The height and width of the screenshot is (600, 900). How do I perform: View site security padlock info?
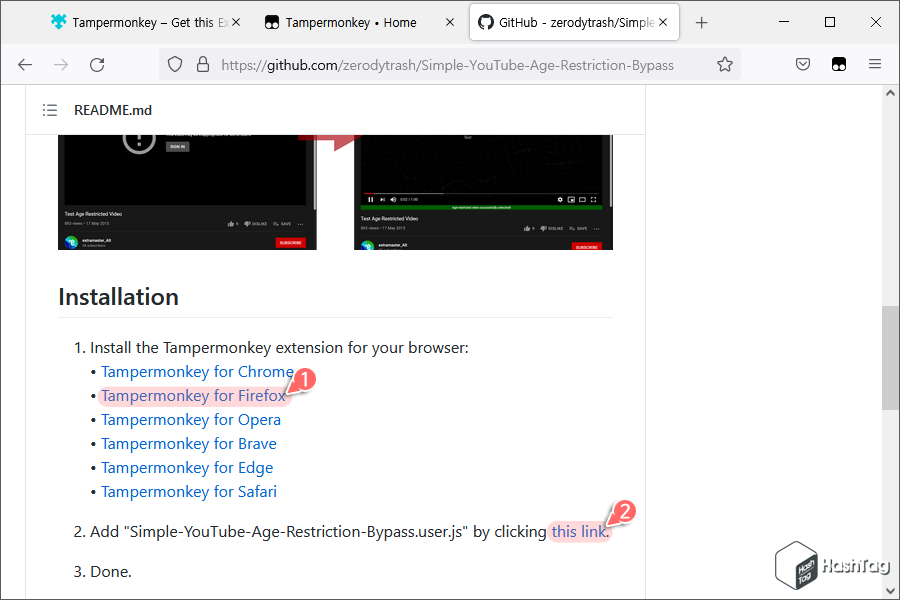(x=203, y=64)
